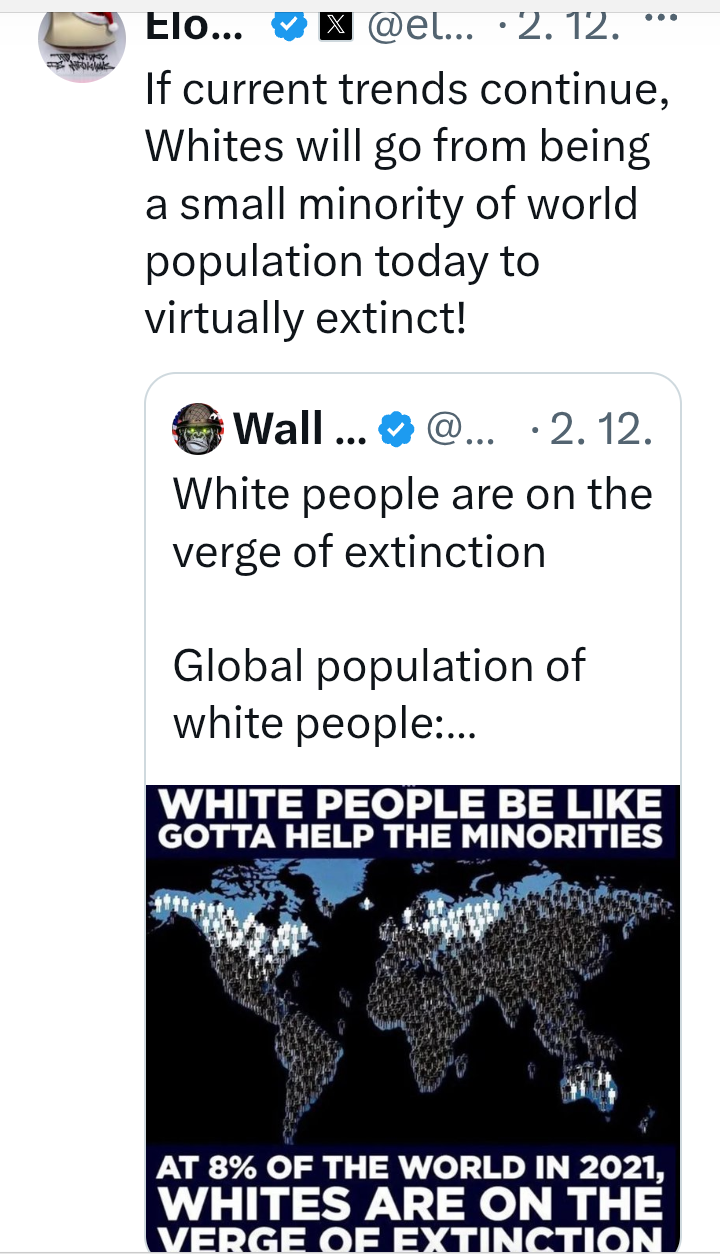This screenshot has height=1254, width=720.
Task: Click the "If current trends continue" post text
Action: pyautogui.click(x=407, y=89)
